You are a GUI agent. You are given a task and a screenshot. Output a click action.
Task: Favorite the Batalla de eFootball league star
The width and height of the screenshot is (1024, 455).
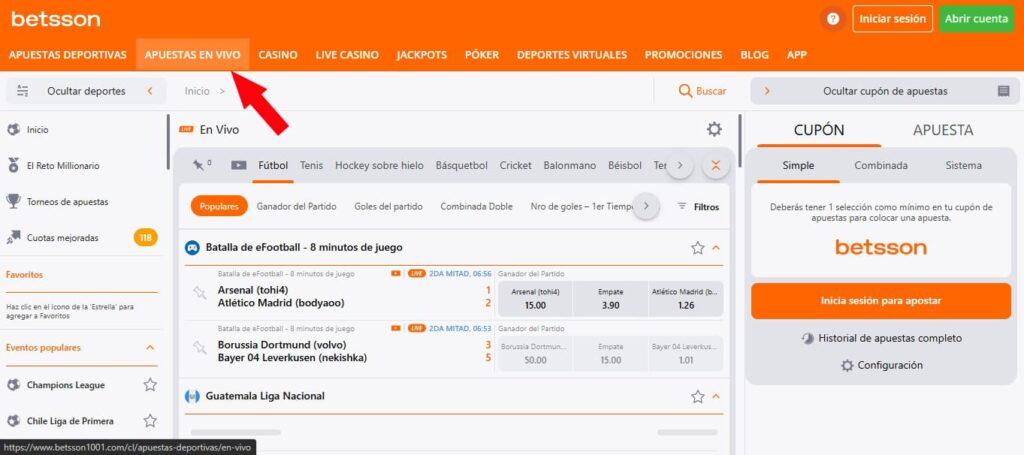(698, 248)
